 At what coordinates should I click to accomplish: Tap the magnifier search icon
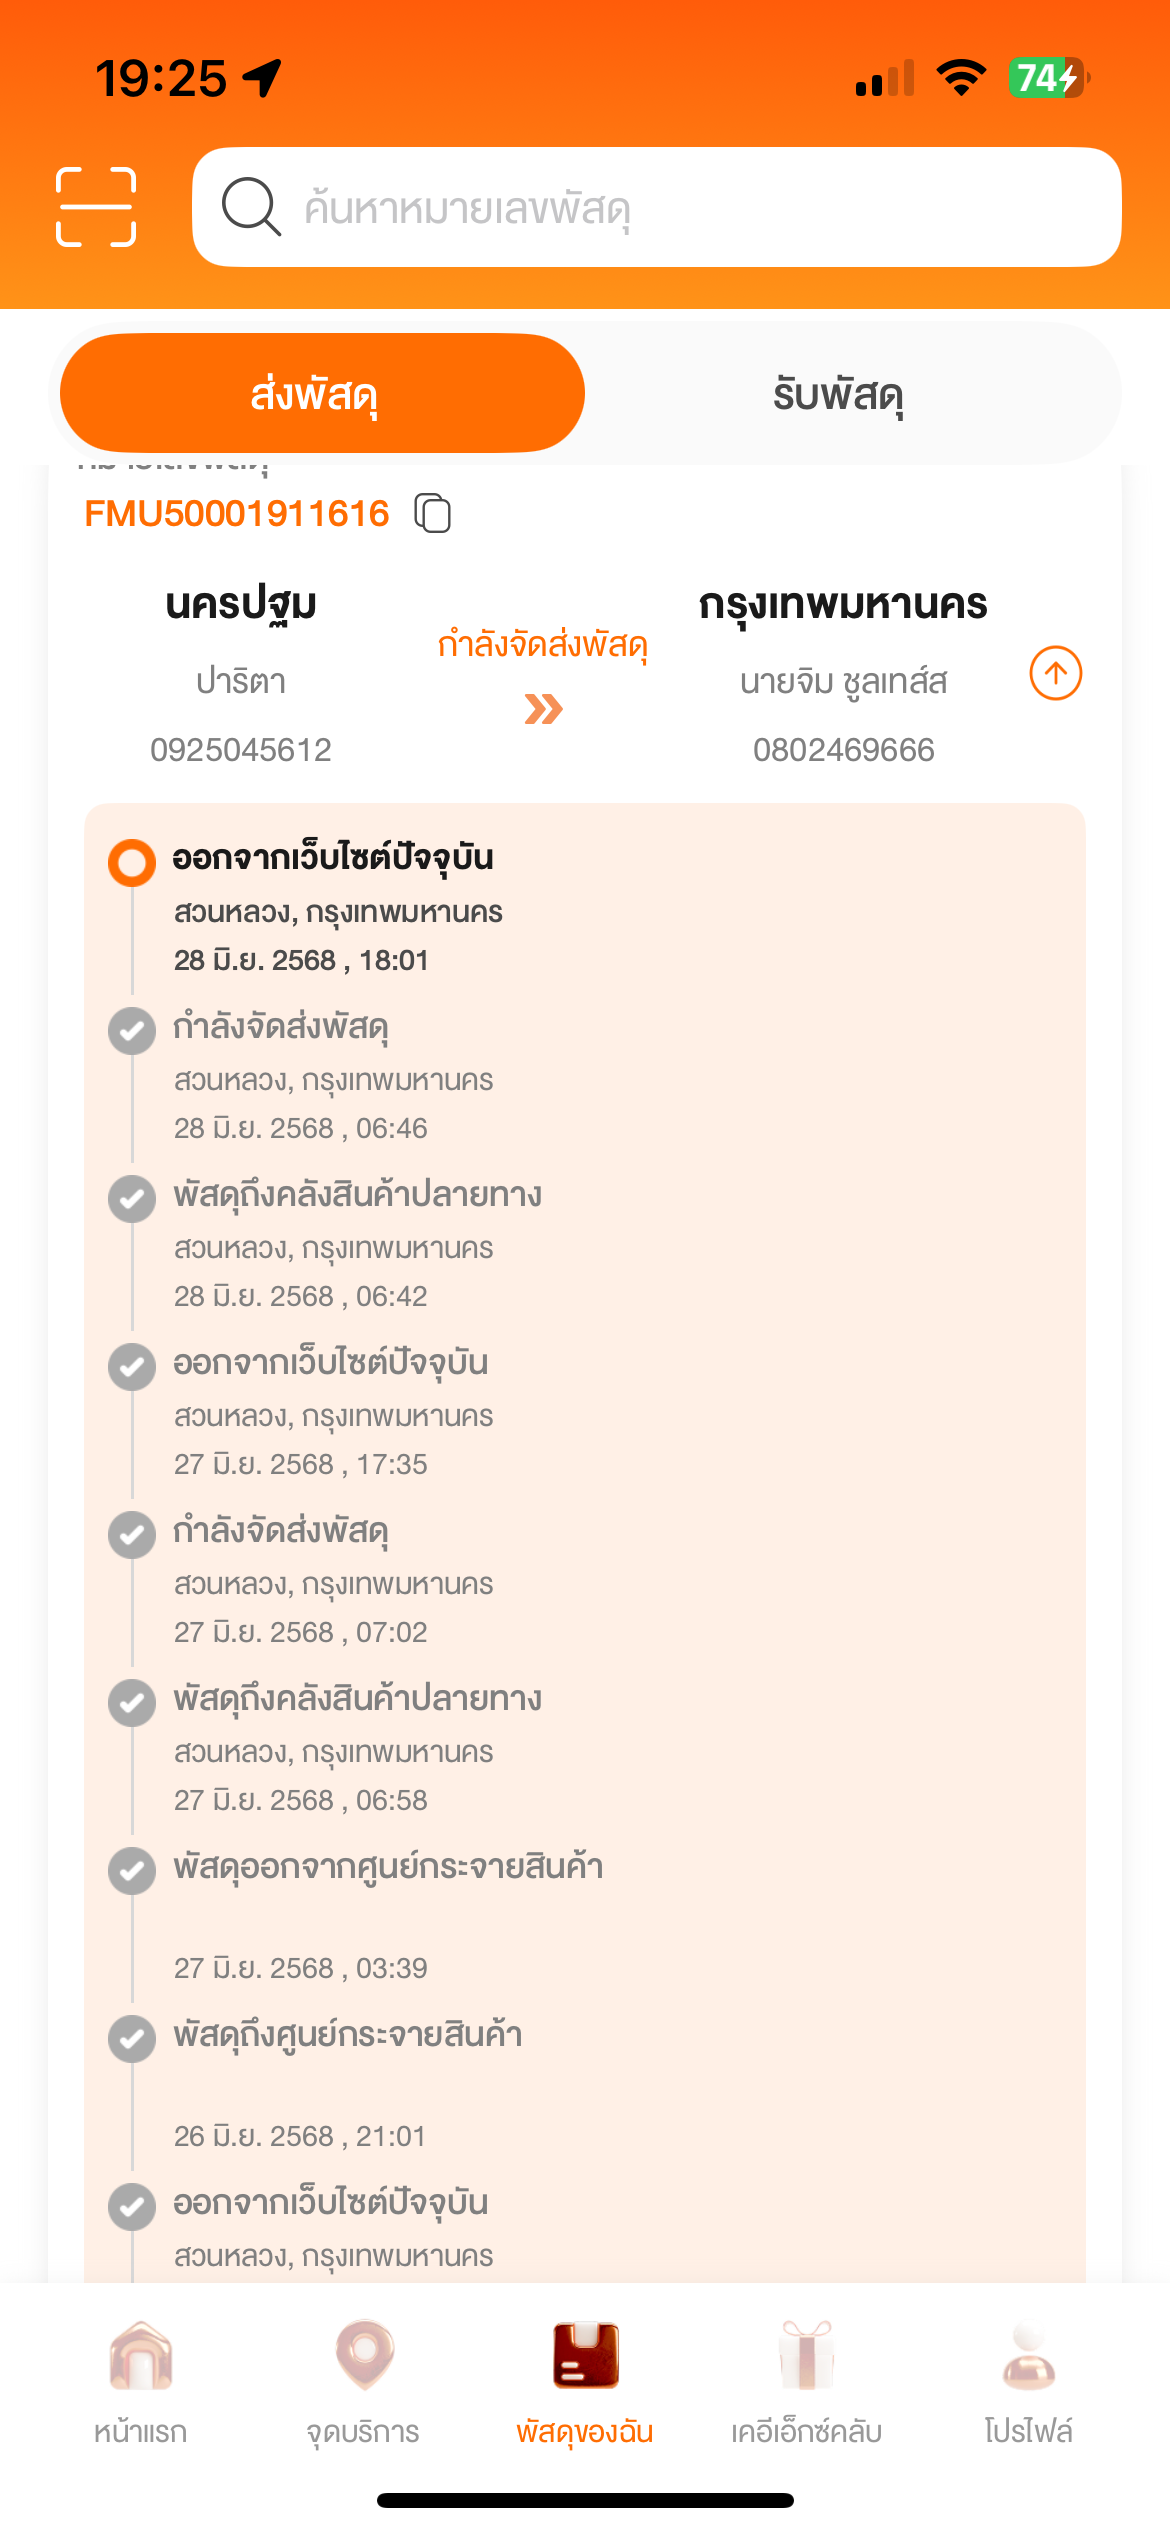[250, 207]
